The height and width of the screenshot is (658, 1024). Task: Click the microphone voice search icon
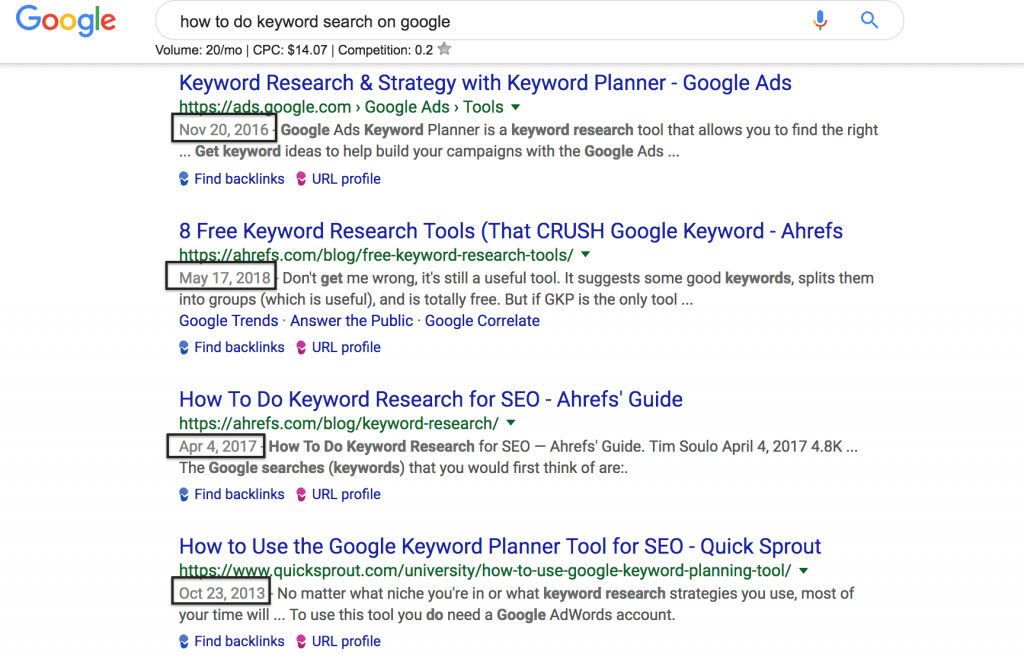[x=820, y=21]
